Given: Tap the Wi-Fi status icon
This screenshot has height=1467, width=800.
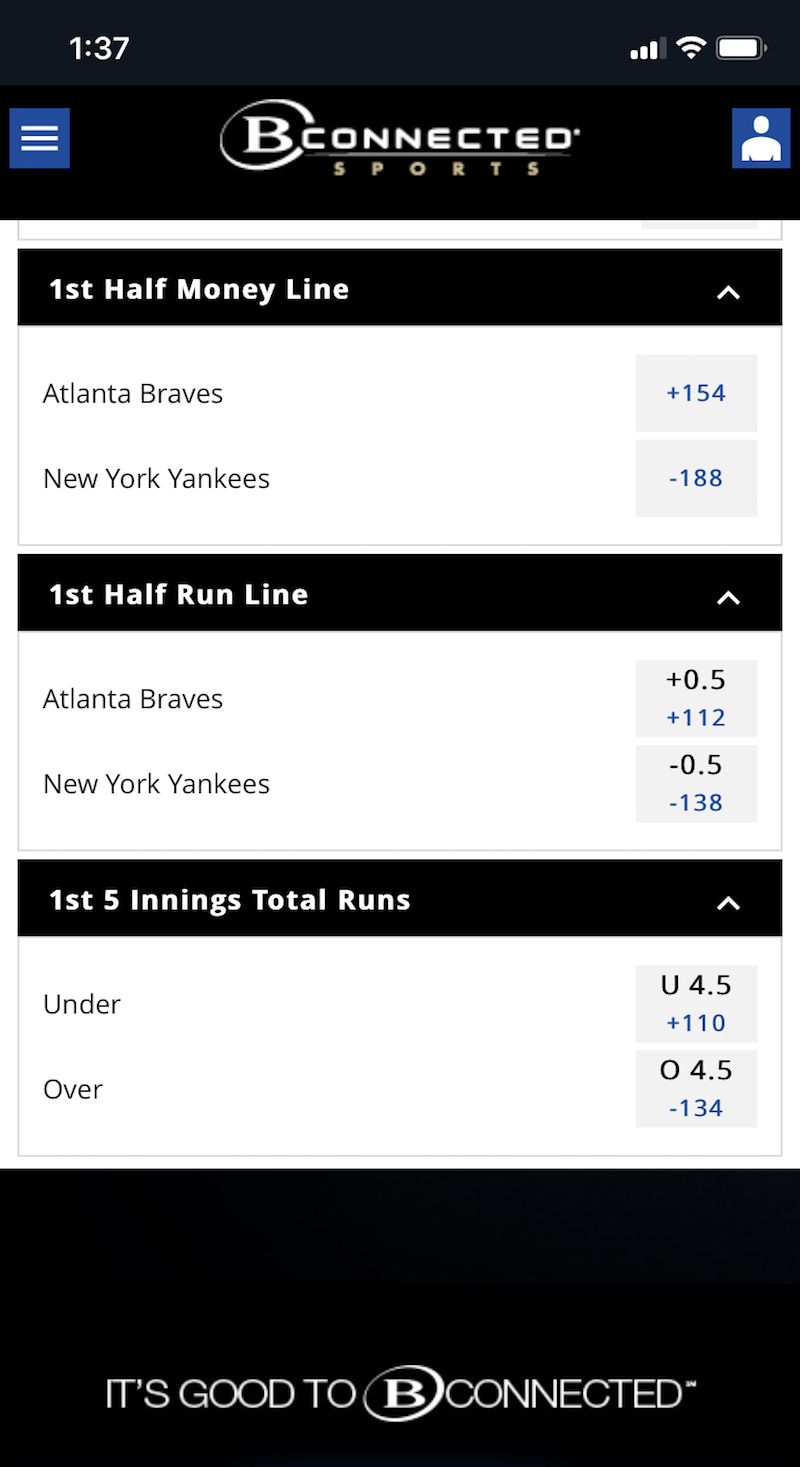Looking at the screenshot, I should [x=690, y=48].
